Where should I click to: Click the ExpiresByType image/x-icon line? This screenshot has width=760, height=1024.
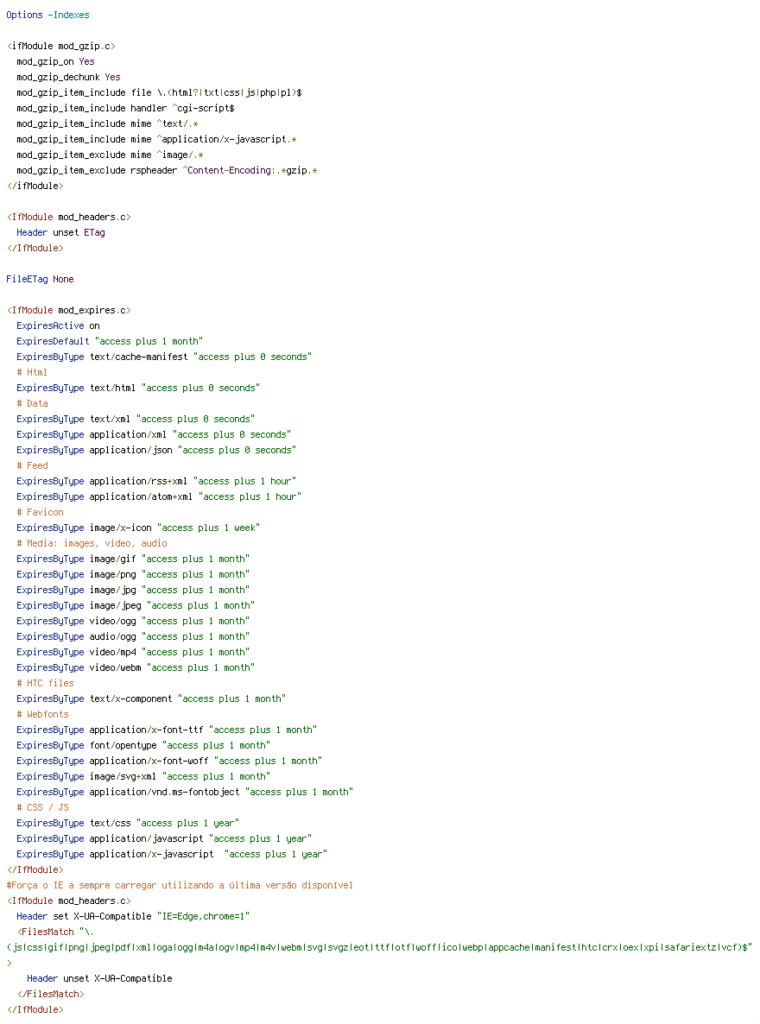[139, 528]
